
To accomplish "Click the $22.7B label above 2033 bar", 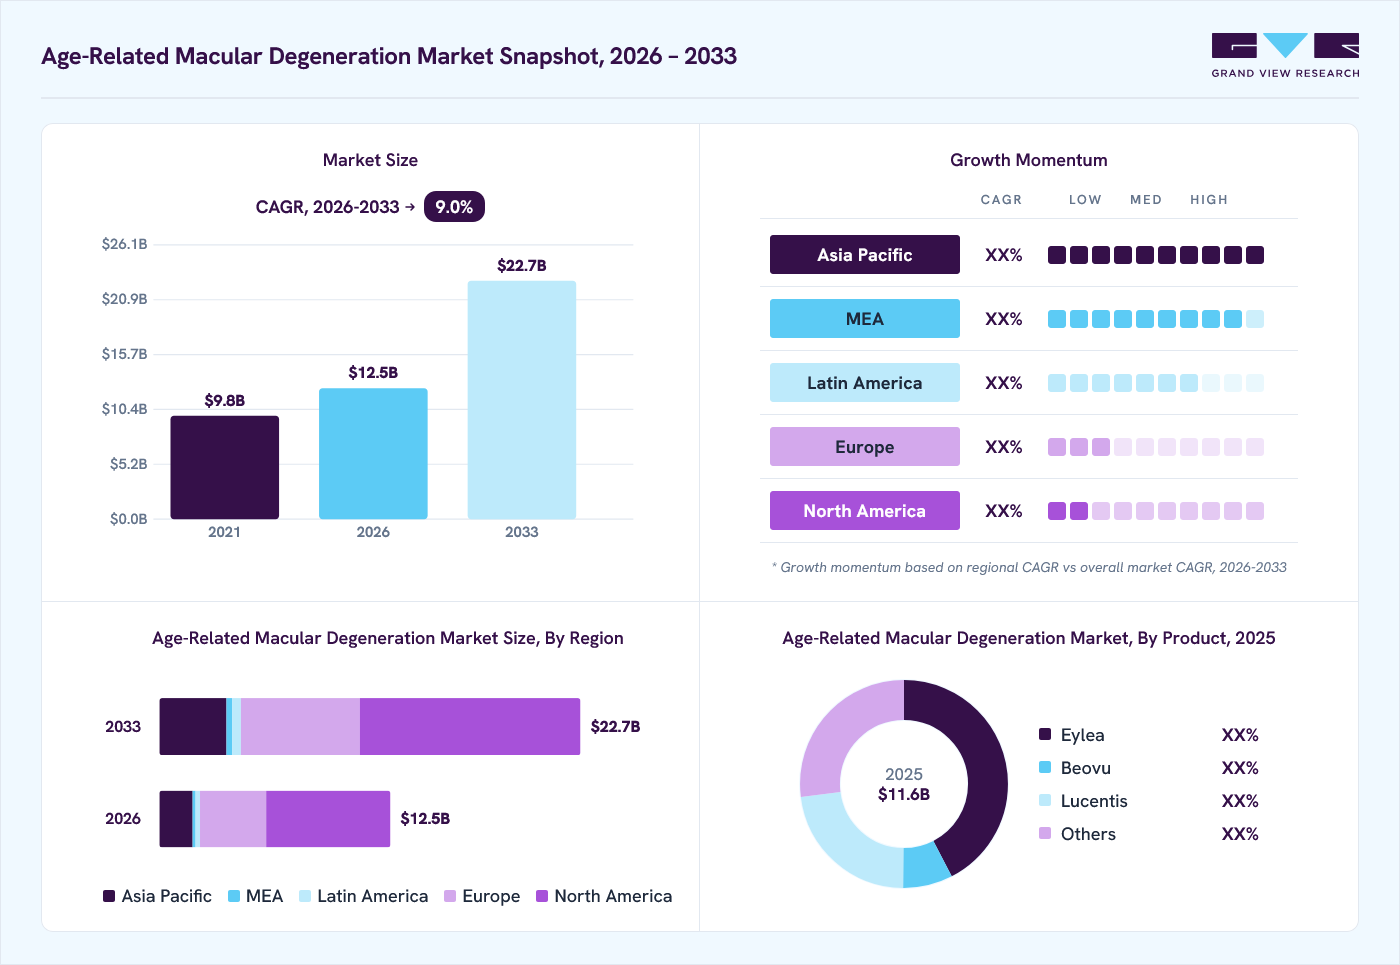I will [522, 265].
